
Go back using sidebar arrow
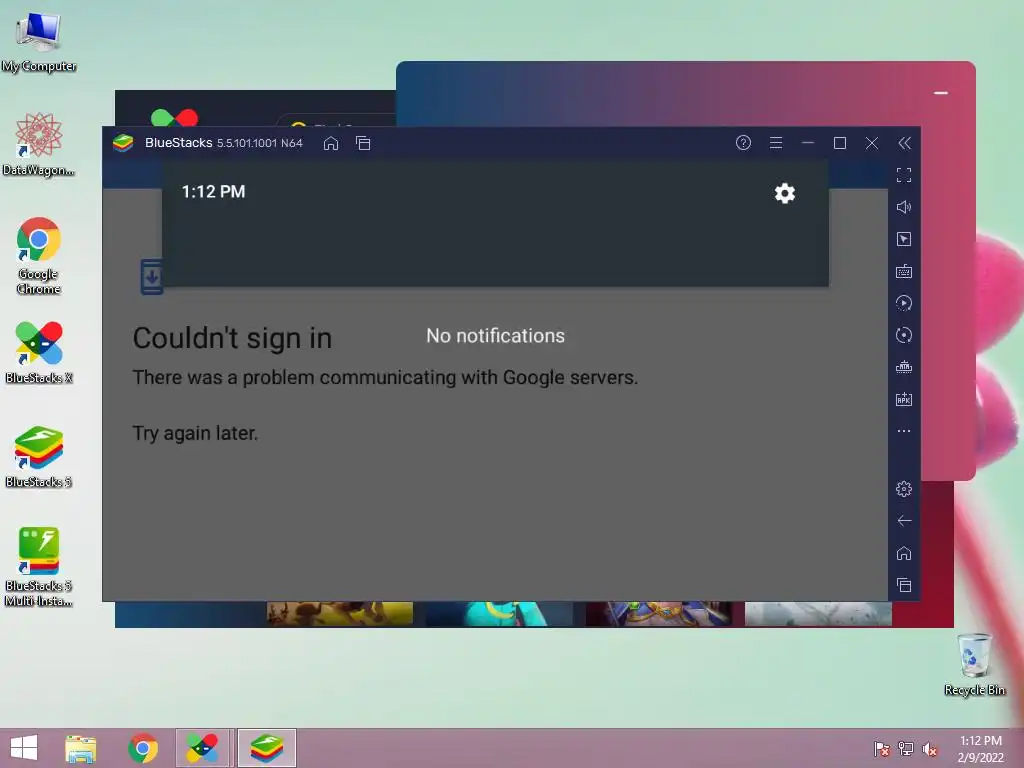pyautogui.click(x=904, y=520)
